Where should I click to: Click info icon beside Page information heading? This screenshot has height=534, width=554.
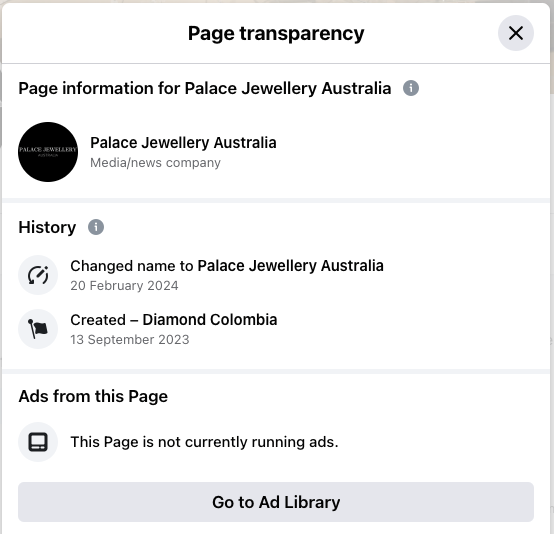click(x=411, y=88)
